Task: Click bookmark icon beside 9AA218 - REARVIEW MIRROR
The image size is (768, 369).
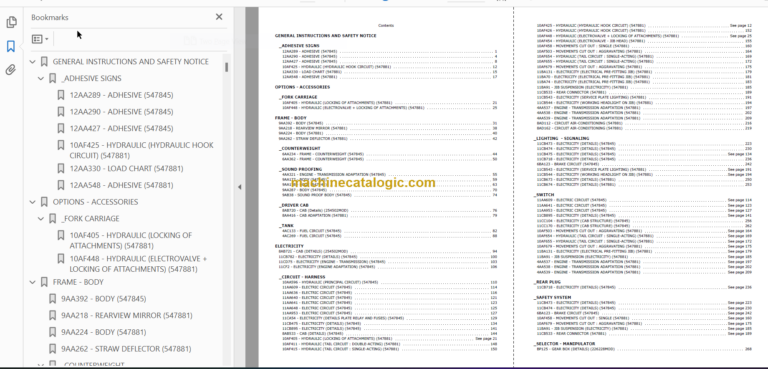Action: click(x=52, y=316)
